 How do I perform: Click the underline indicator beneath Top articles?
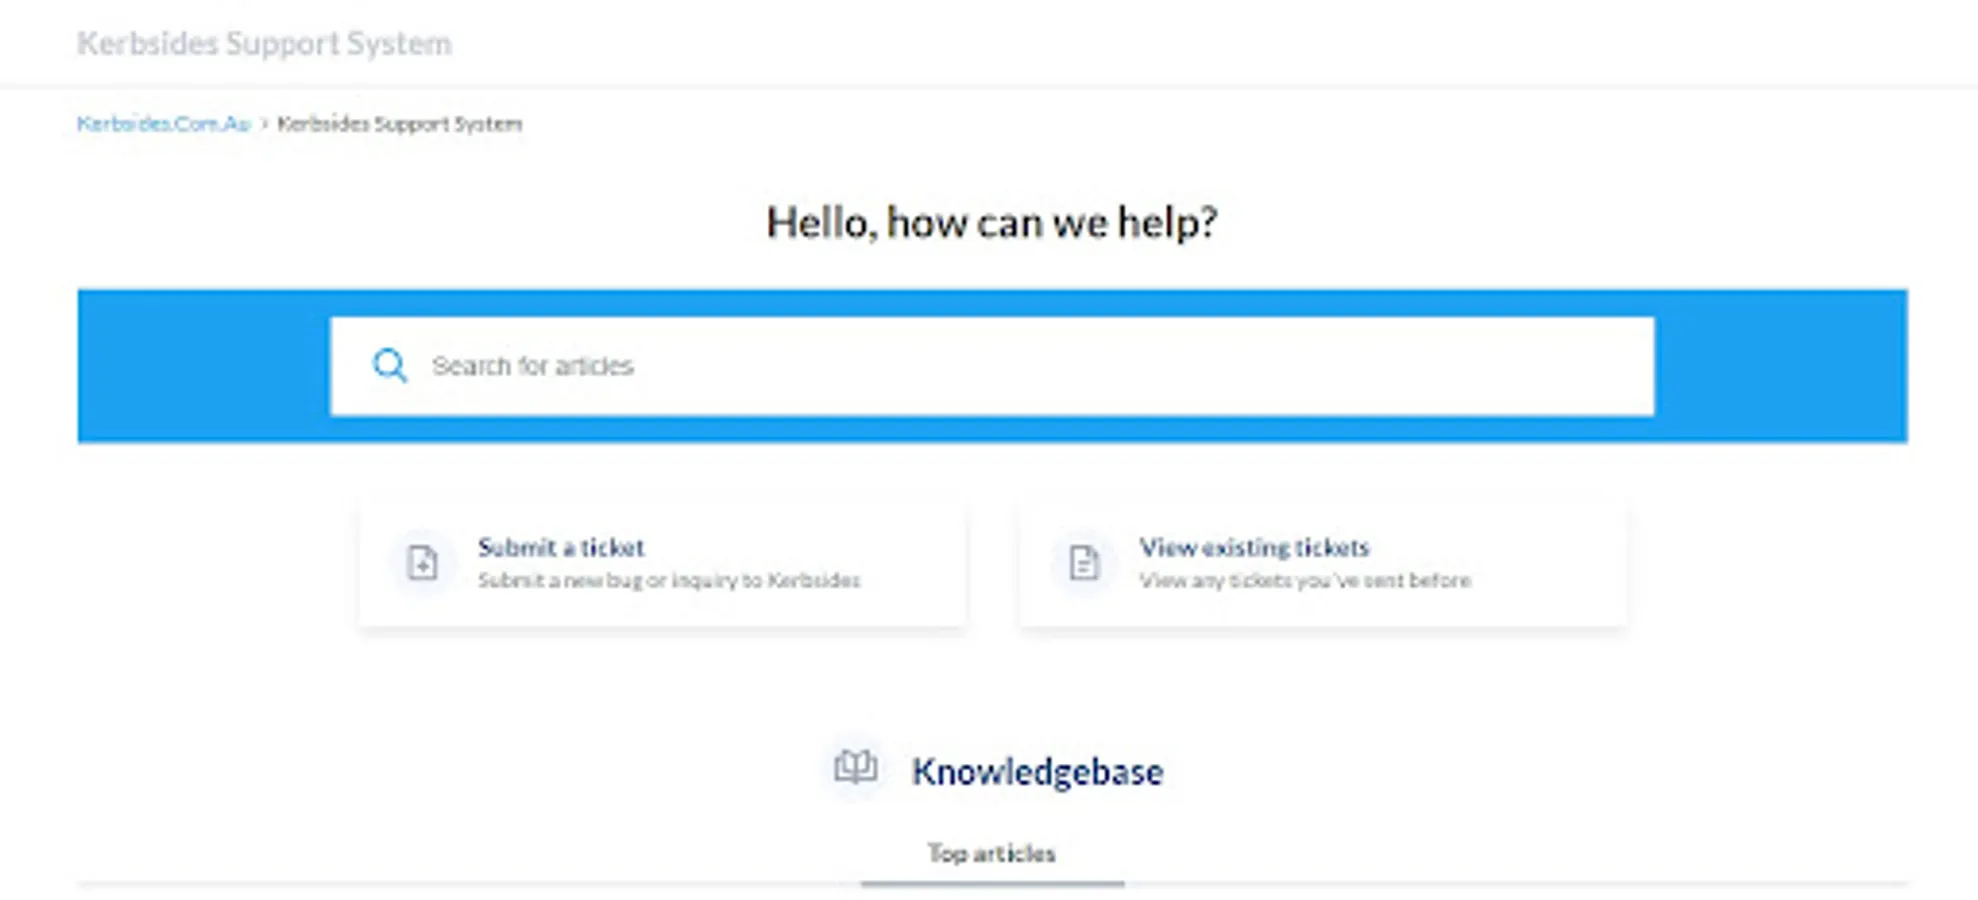992,884
